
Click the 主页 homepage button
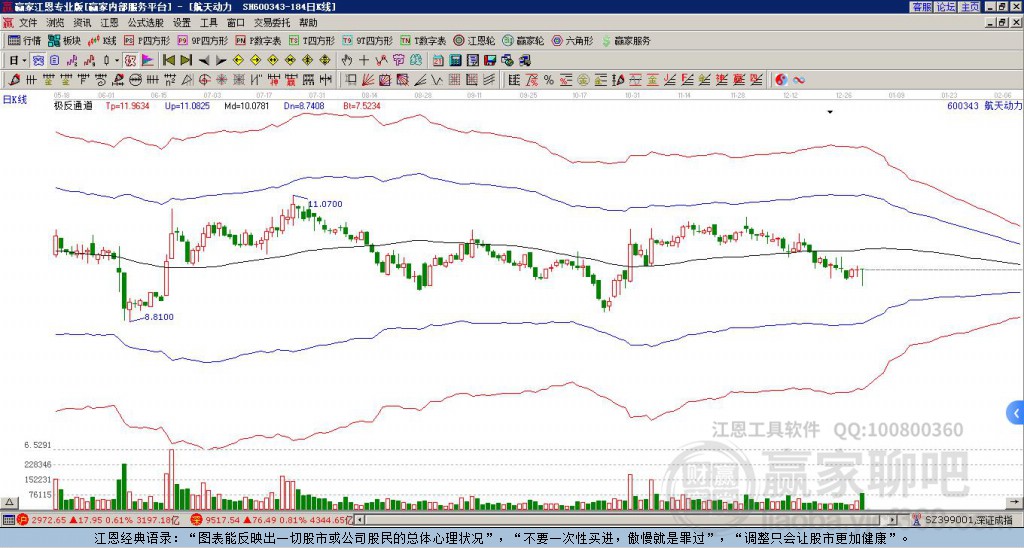[x=969, y=7]
